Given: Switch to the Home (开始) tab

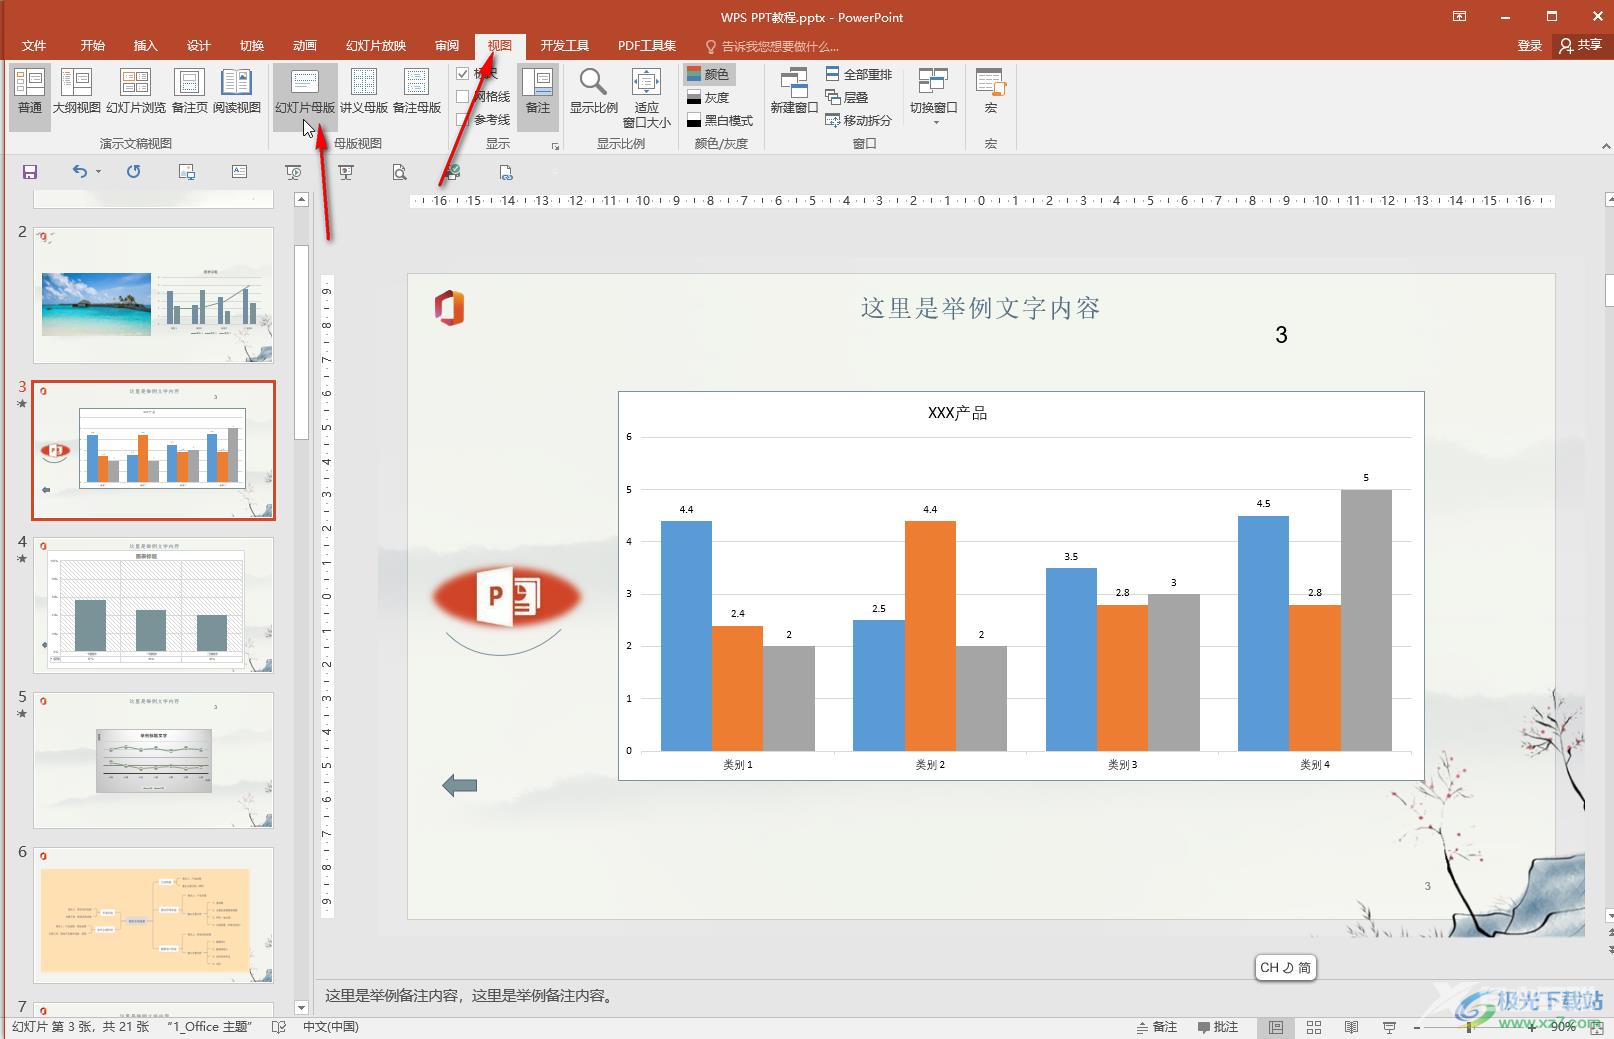Looking at the screenshot, I should (93, 46).
